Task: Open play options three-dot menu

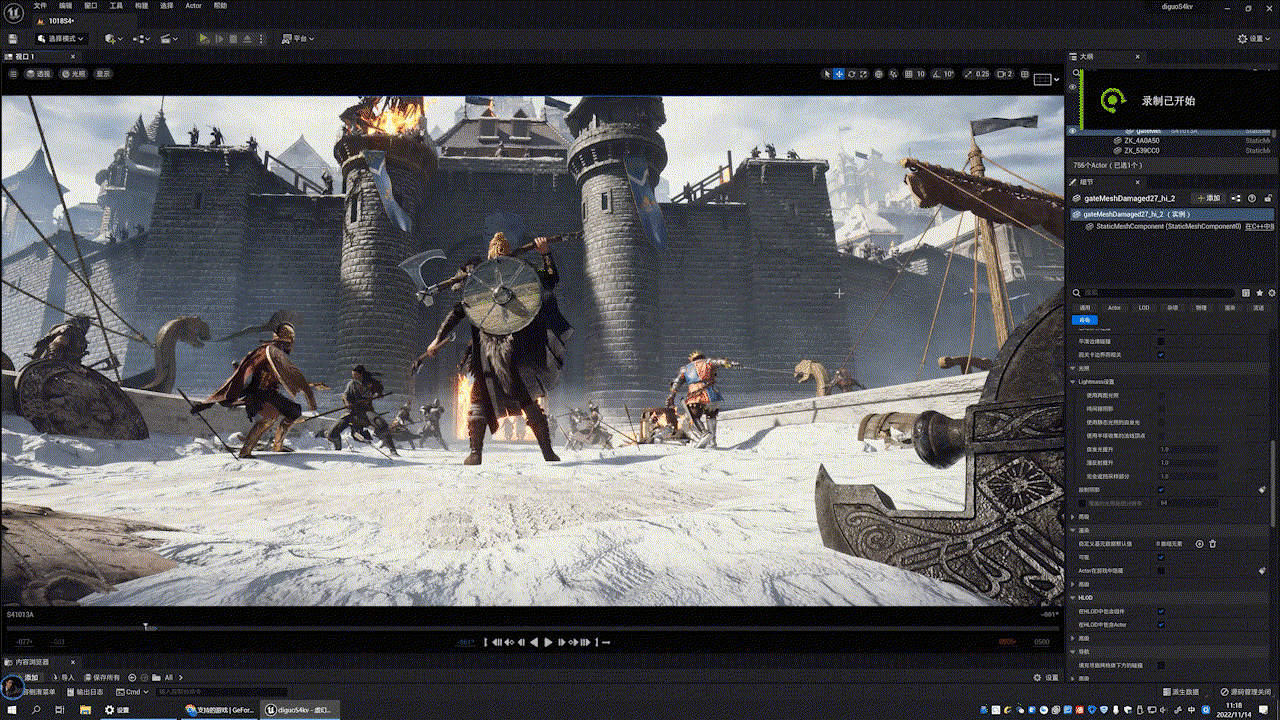Action: (261, 39)
